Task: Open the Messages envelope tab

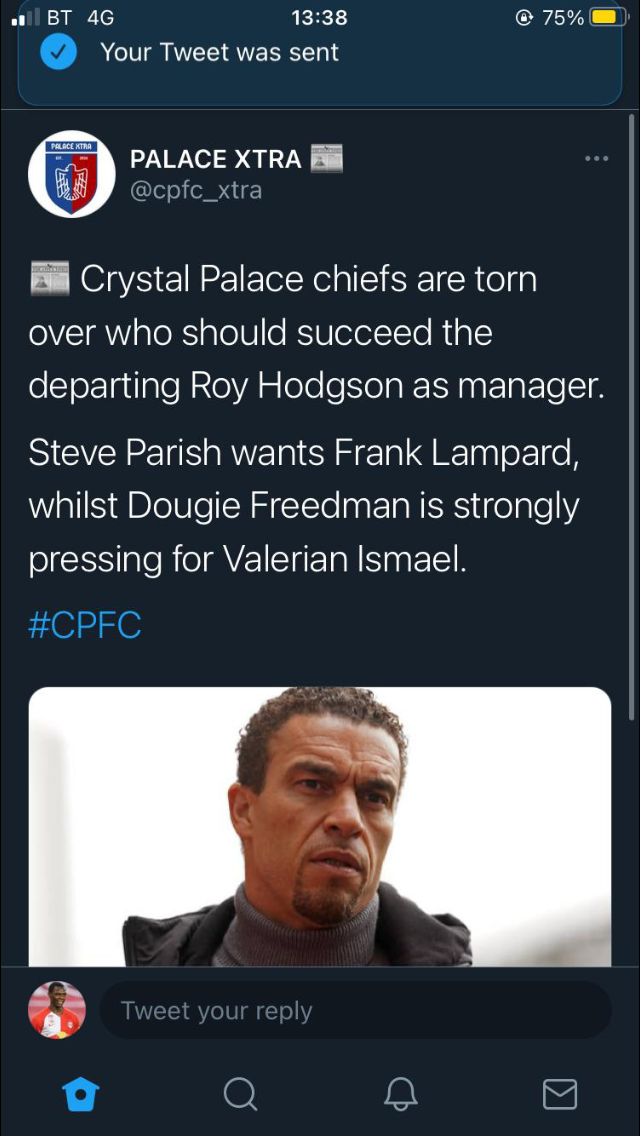Action: pos(559,1093)
